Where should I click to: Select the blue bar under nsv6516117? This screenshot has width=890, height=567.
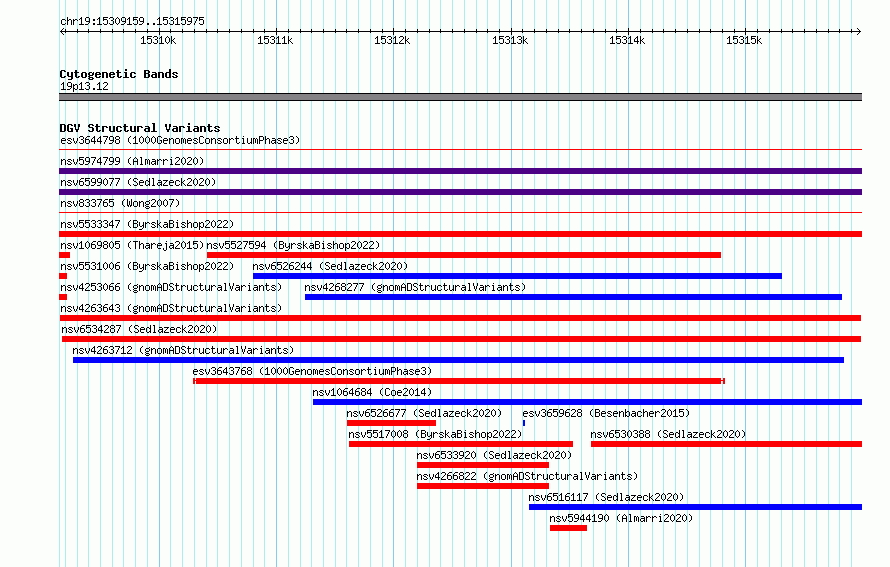tap(695, 507)
